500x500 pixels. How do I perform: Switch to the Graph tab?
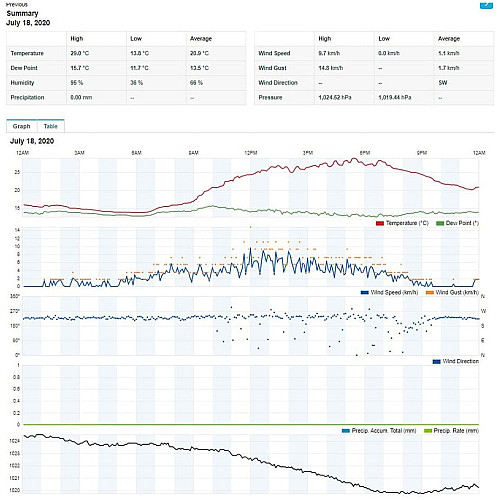pyautogui.click(x=22, y=126)
